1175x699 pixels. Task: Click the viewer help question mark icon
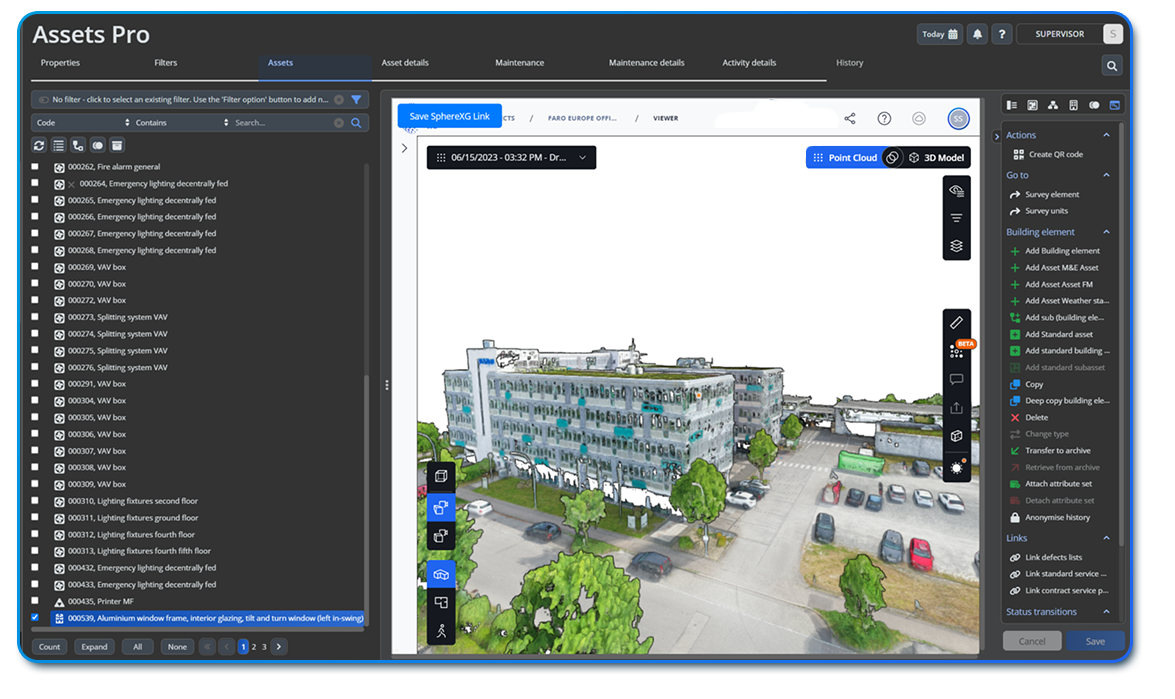(884, 118)
